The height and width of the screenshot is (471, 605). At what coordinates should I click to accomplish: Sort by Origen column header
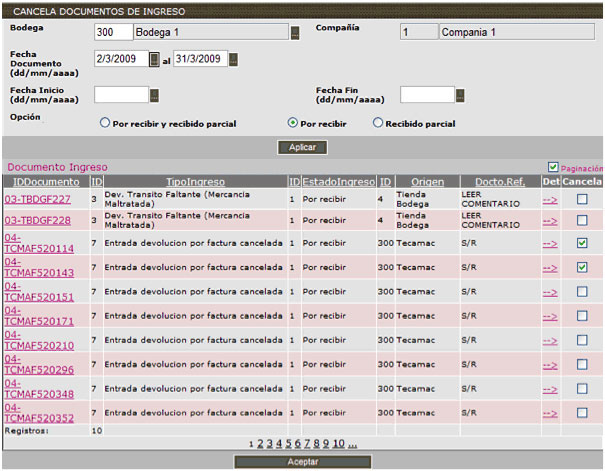pos(427,182)
